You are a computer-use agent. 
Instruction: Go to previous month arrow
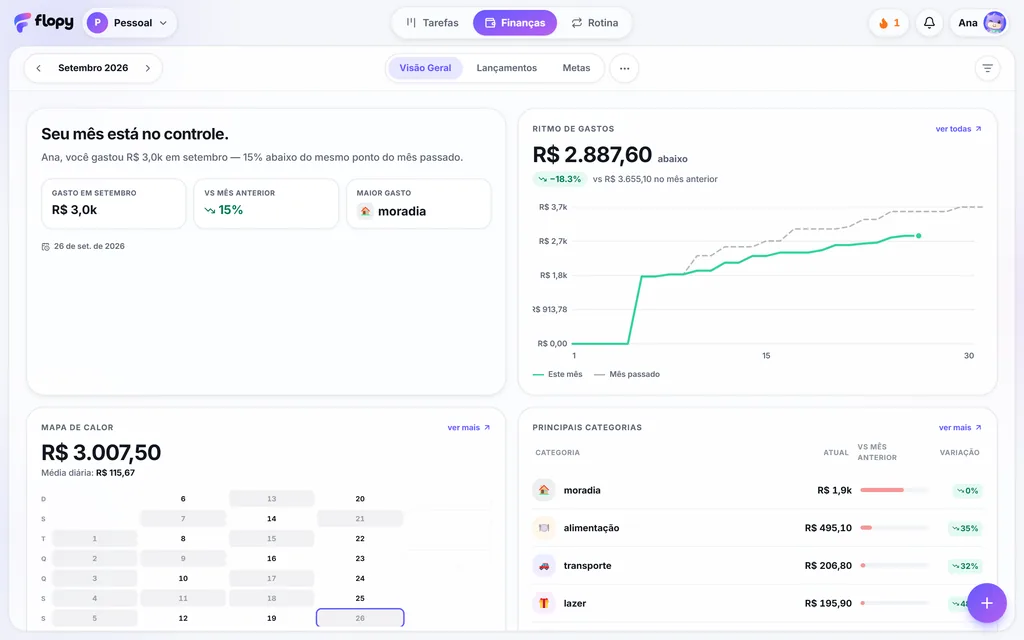click(39, 68)
